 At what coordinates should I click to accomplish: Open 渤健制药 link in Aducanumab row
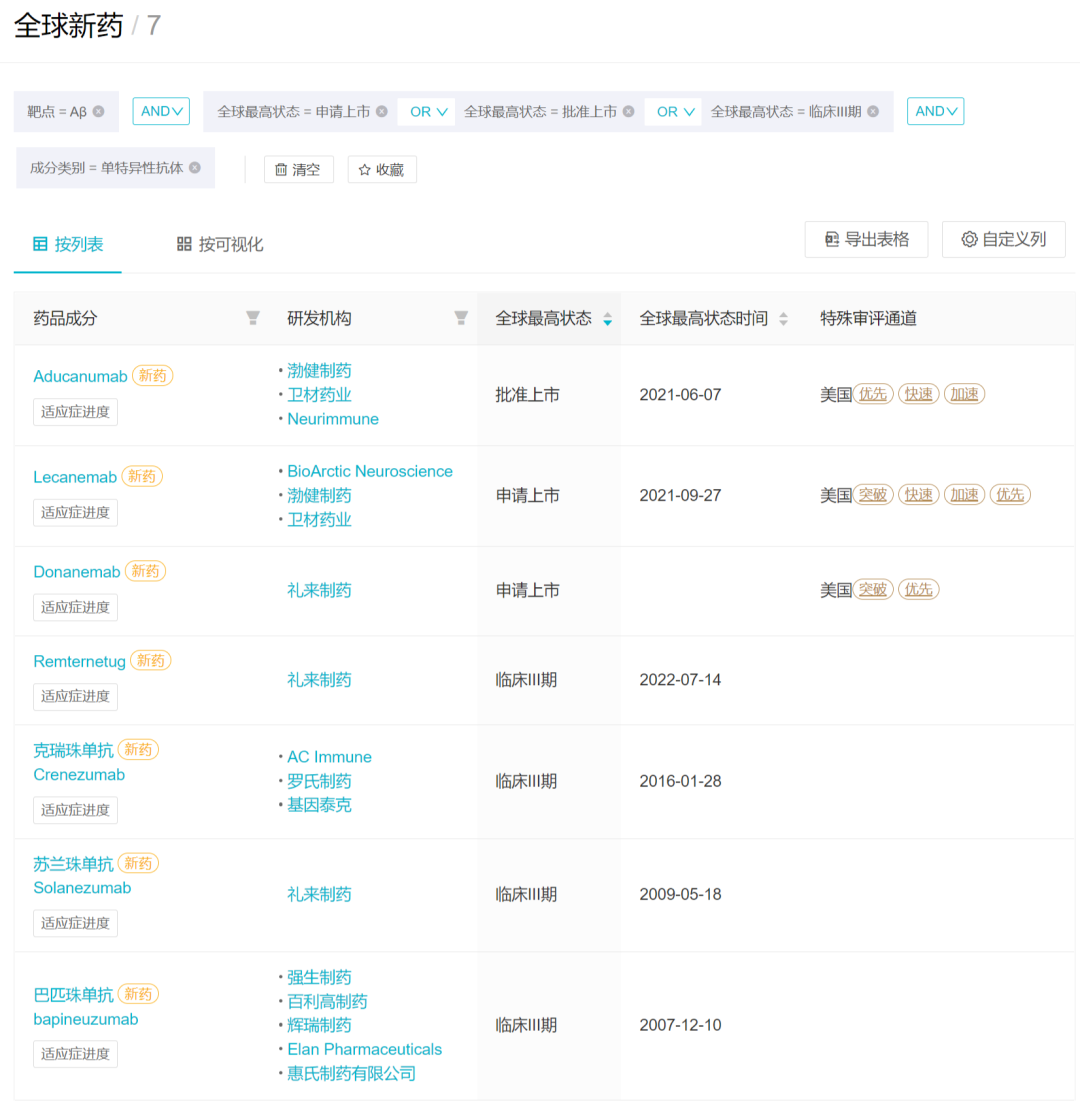(x=319, y=370)
